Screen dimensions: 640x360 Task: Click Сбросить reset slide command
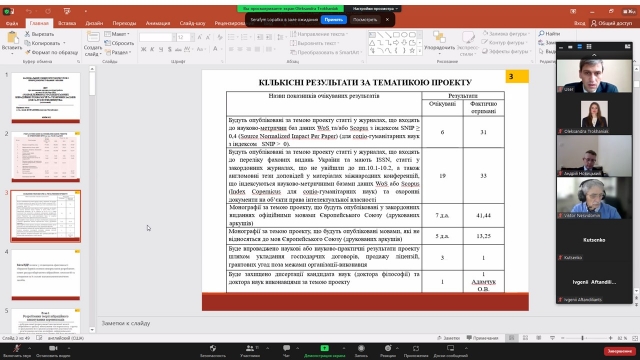coord(119,43)
